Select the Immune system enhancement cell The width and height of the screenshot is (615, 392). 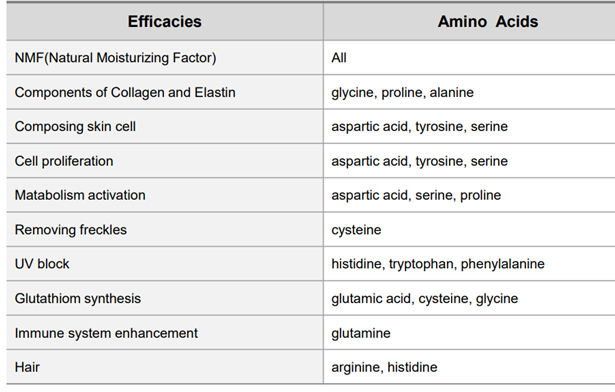click(165, 333)
